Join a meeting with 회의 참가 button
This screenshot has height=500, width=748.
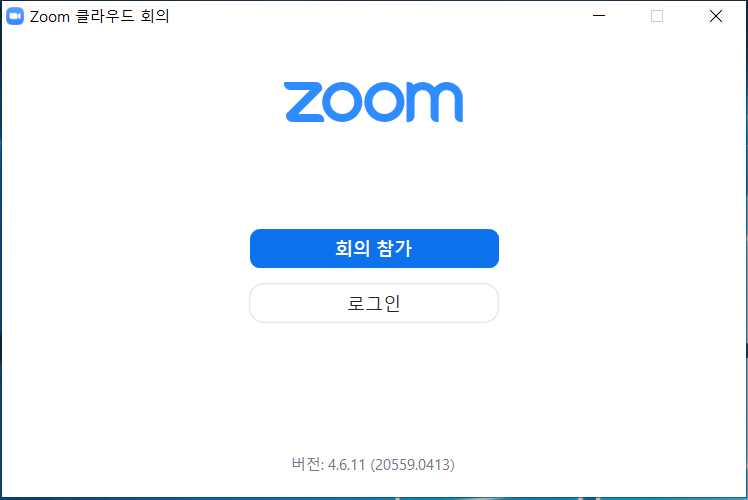click(374, 249)
